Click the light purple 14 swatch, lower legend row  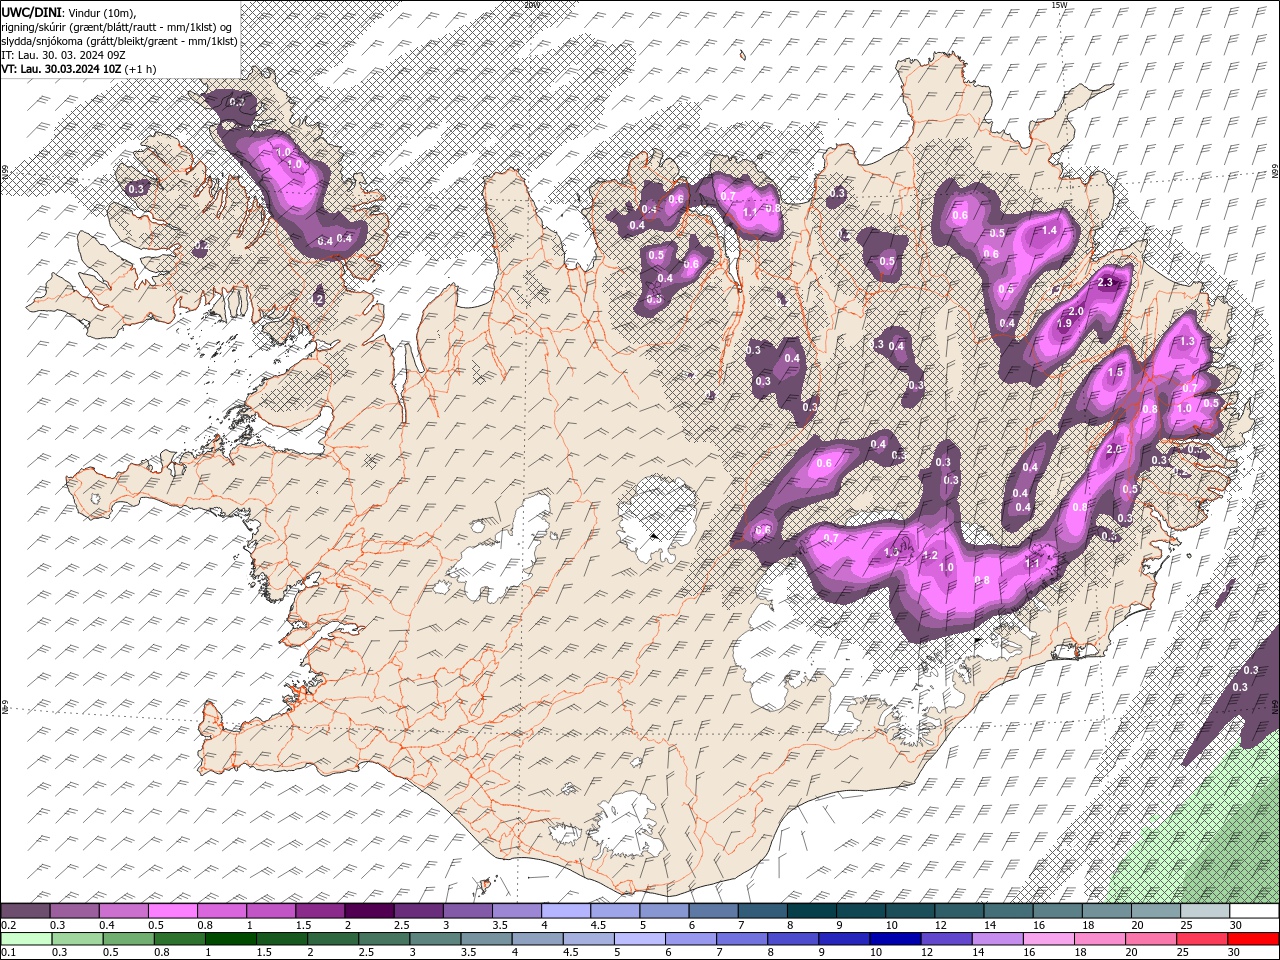998,939
